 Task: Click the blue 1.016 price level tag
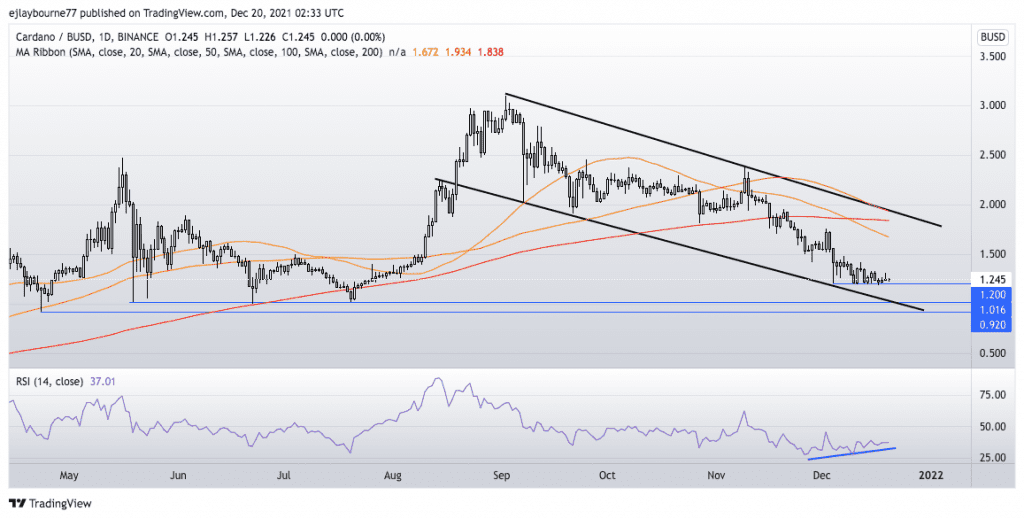(992, 309)
